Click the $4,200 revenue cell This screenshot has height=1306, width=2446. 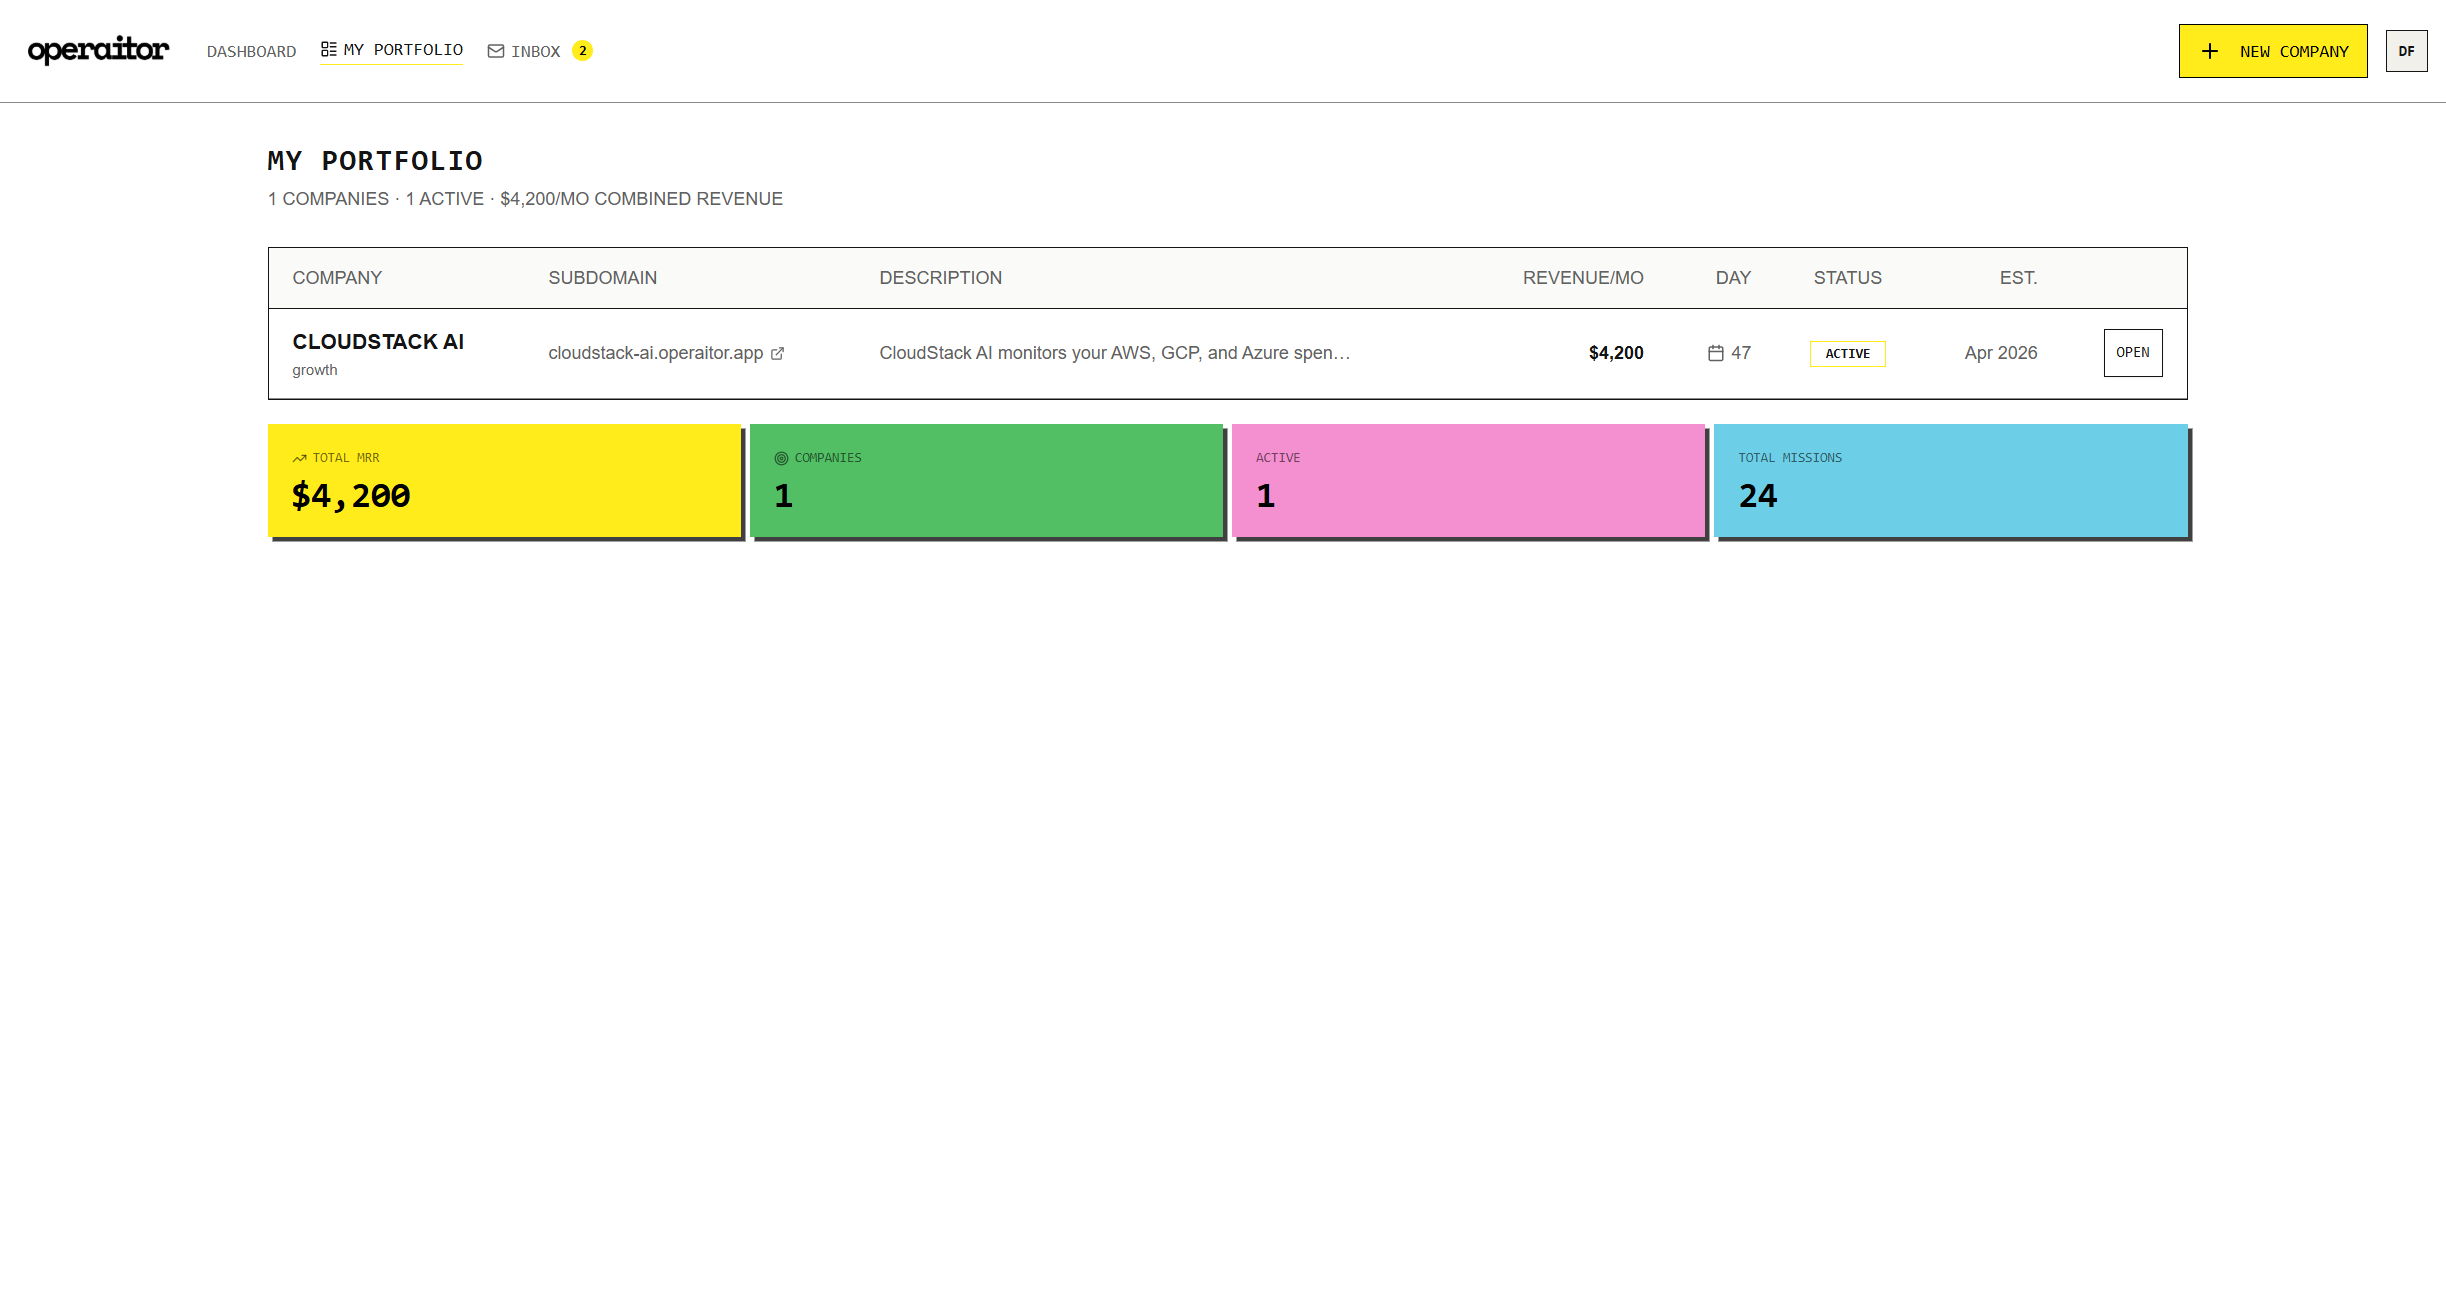tap(1616, 353)
